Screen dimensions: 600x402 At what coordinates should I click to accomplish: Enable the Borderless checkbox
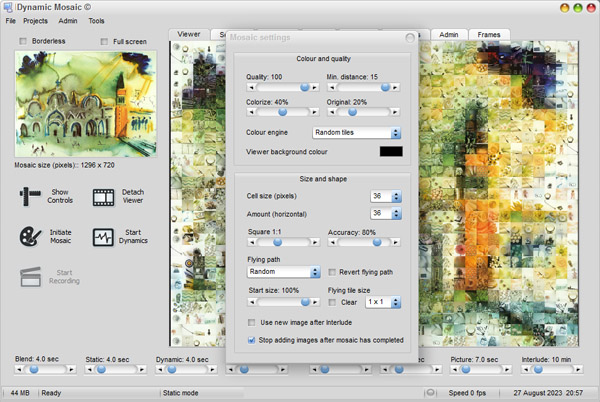coord(24,41)
